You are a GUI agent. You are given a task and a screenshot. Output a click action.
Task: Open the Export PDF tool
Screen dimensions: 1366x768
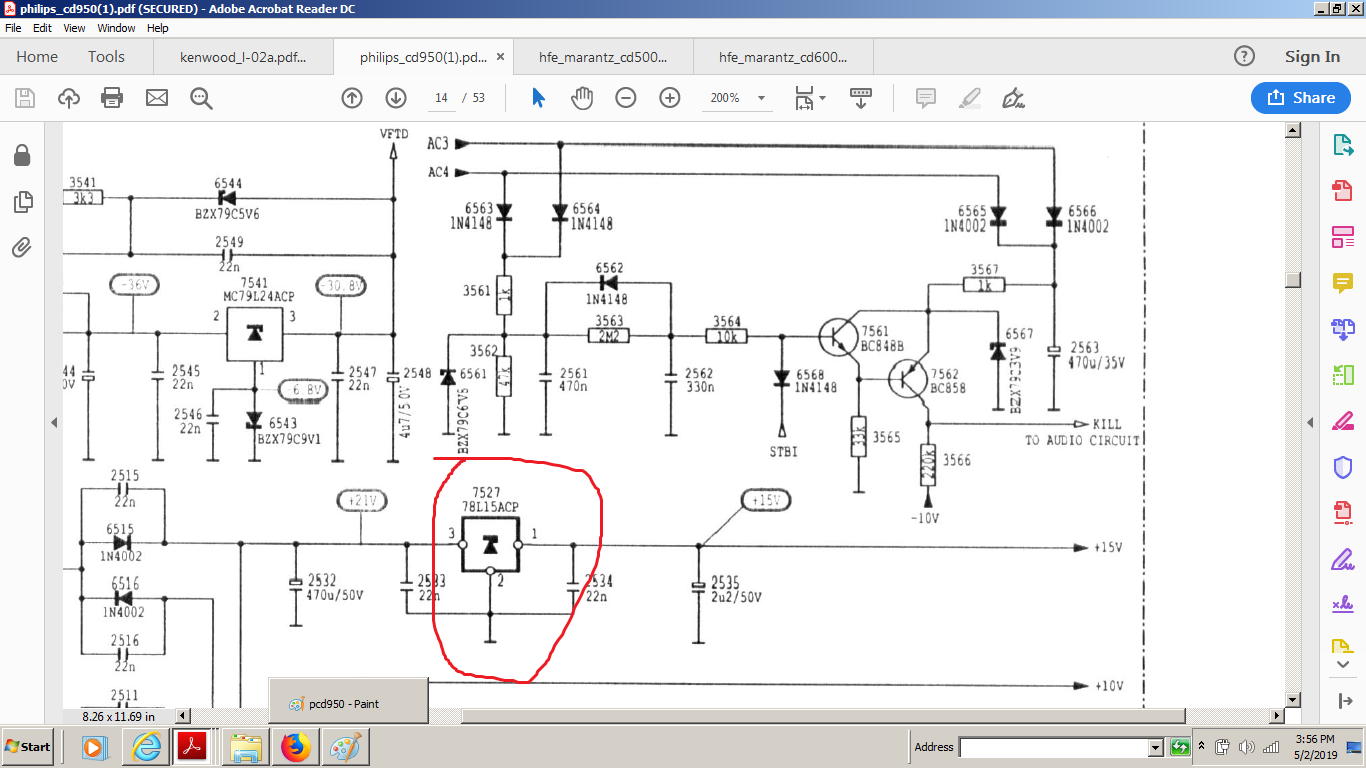click(1342, 145)
